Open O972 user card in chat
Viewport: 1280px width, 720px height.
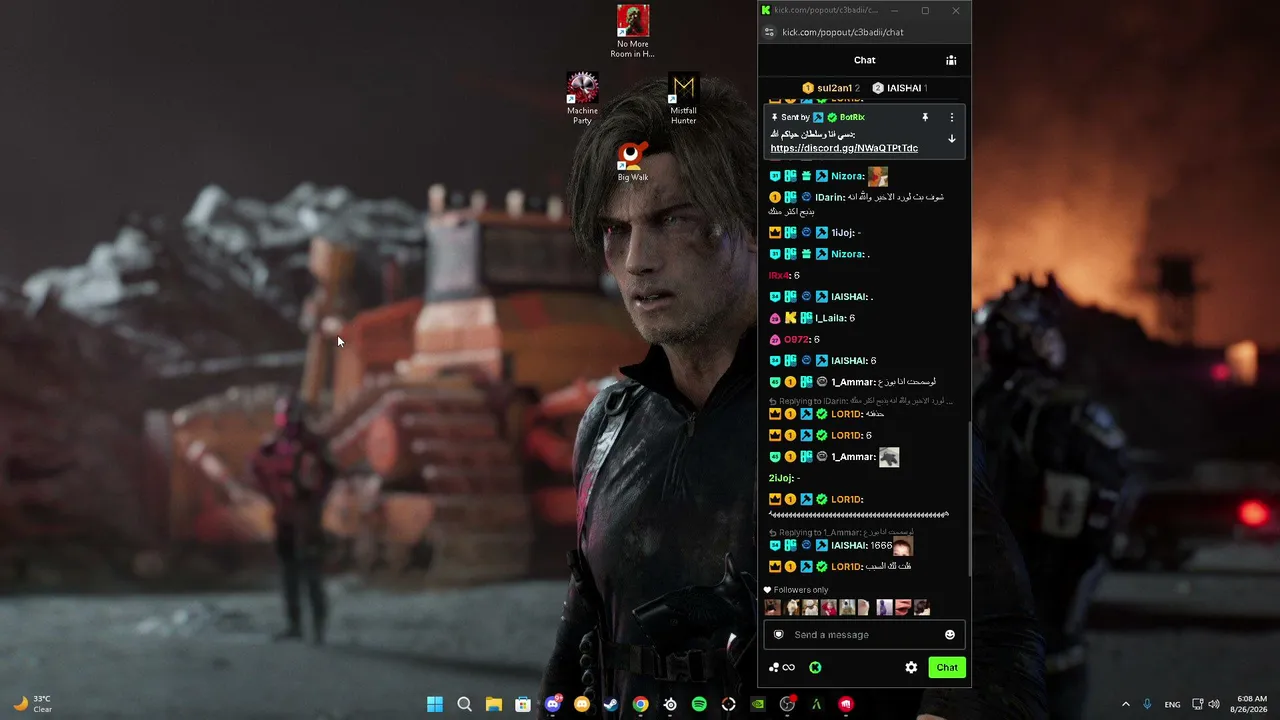[795, 340]
